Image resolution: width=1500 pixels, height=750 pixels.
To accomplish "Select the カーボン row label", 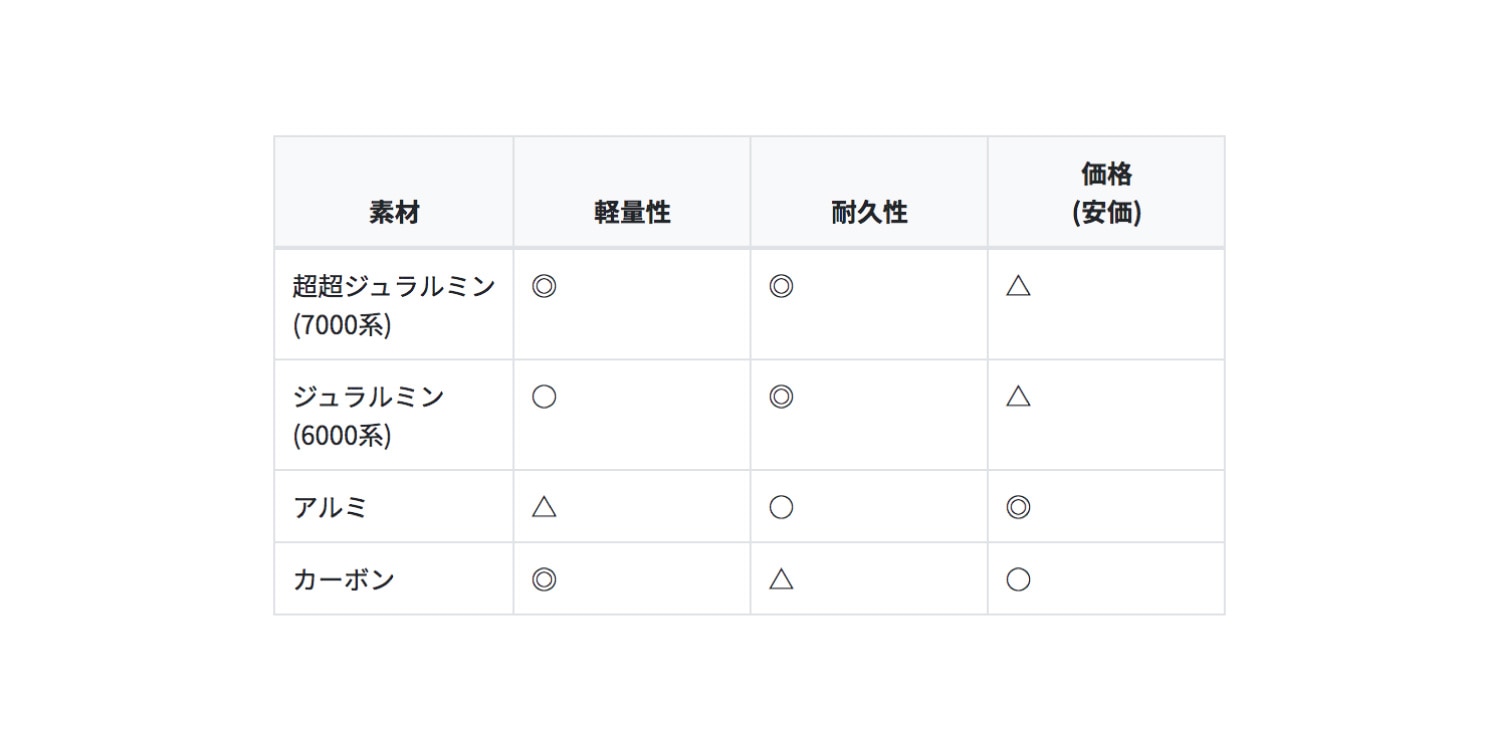I will point(344,579).
